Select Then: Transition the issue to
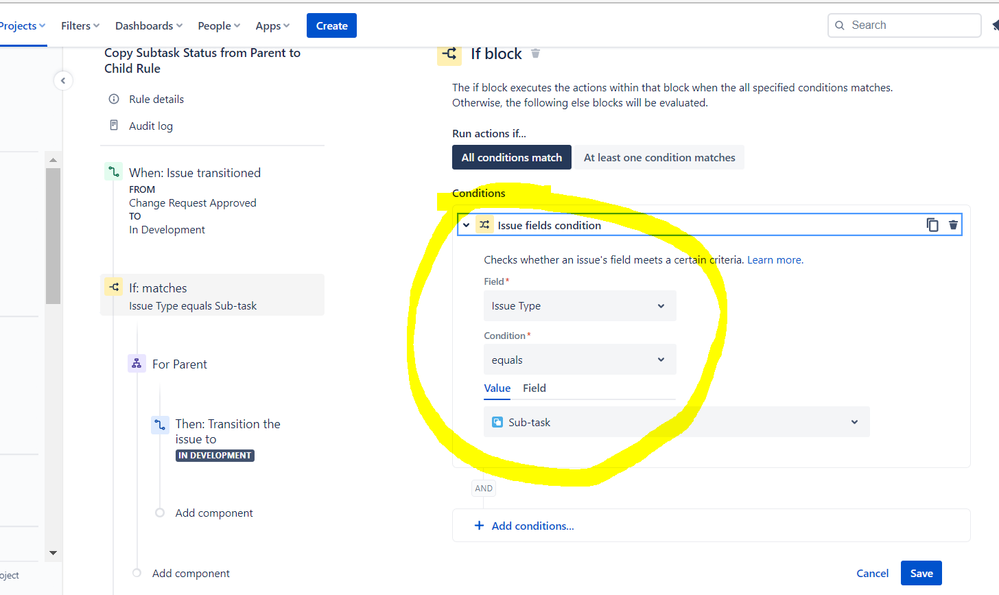This screenshot has width=999, height=595. (x=227, y=431)
